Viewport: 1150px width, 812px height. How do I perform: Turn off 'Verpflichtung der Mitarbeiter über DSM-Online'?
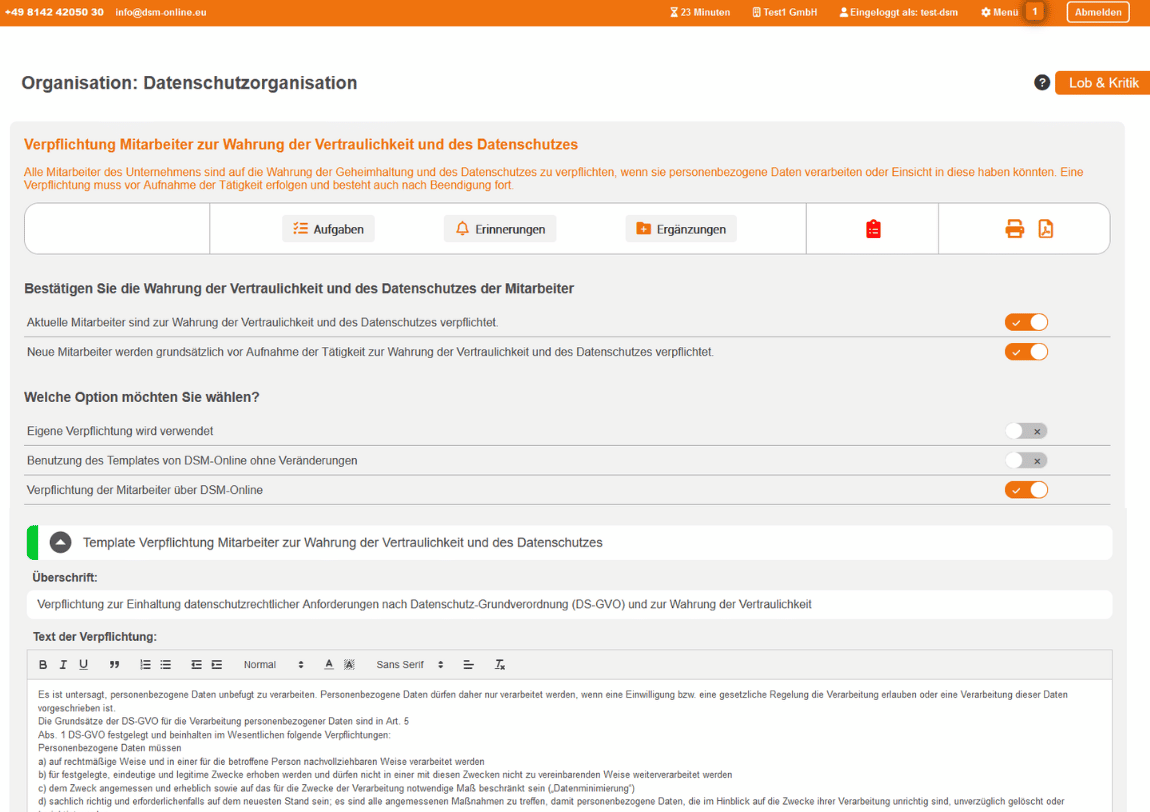1026,489
